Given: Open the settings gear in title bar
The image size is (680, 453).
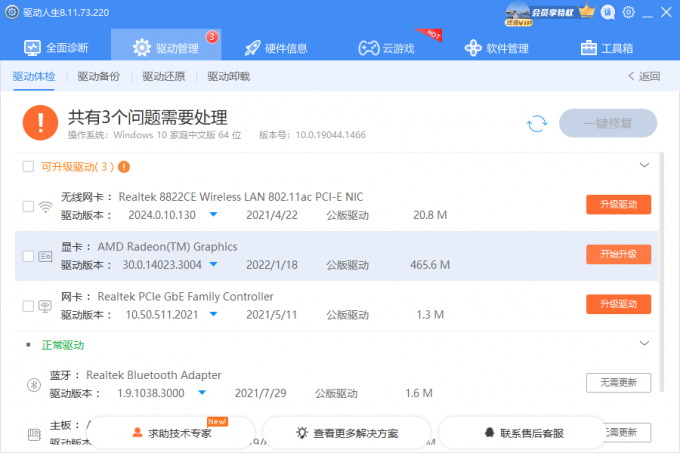Looking at the screenshot, I should coord(628,12).
